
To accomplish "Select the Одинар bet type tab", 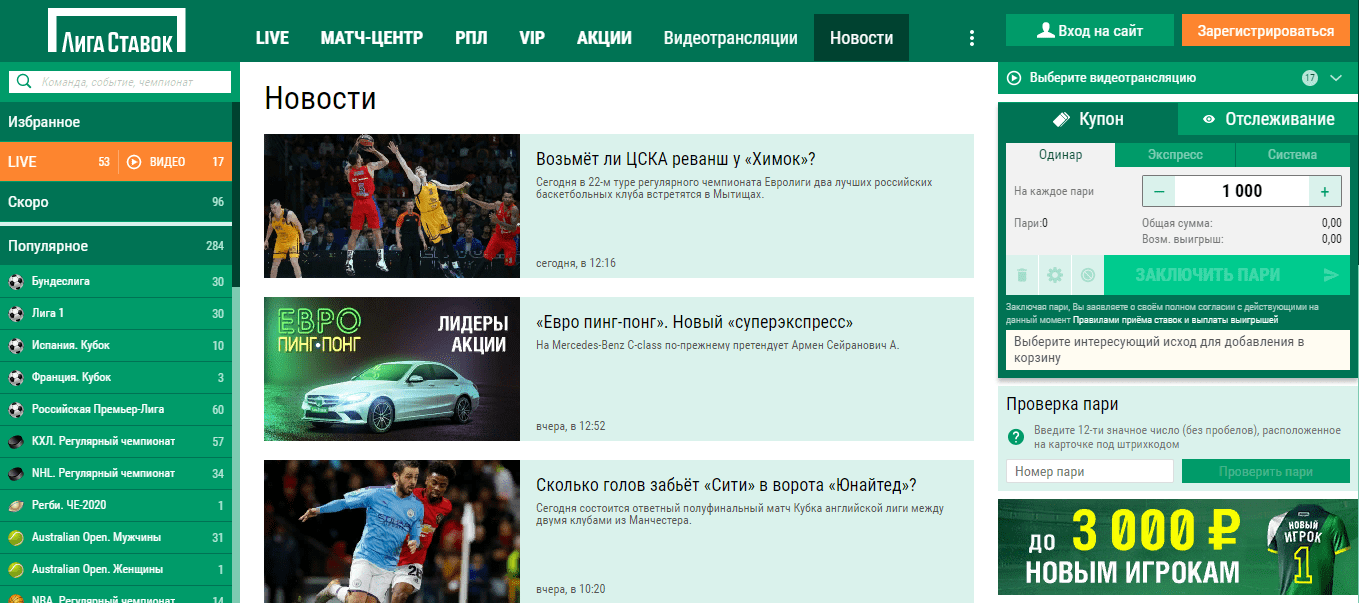I will coord(1061,155).
